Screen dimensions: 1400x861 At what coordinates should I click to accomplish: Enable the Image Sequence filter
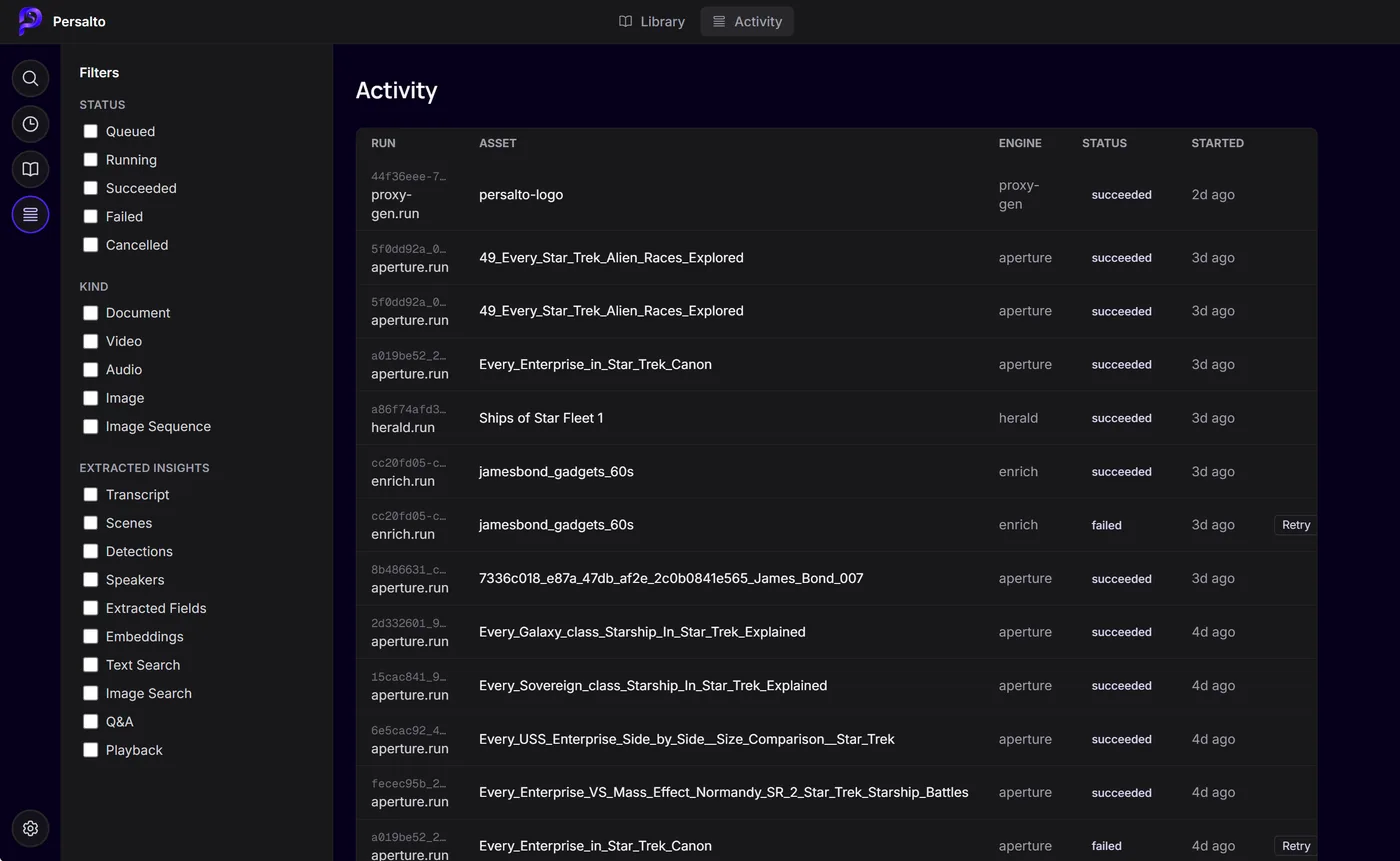coord(90,426)
